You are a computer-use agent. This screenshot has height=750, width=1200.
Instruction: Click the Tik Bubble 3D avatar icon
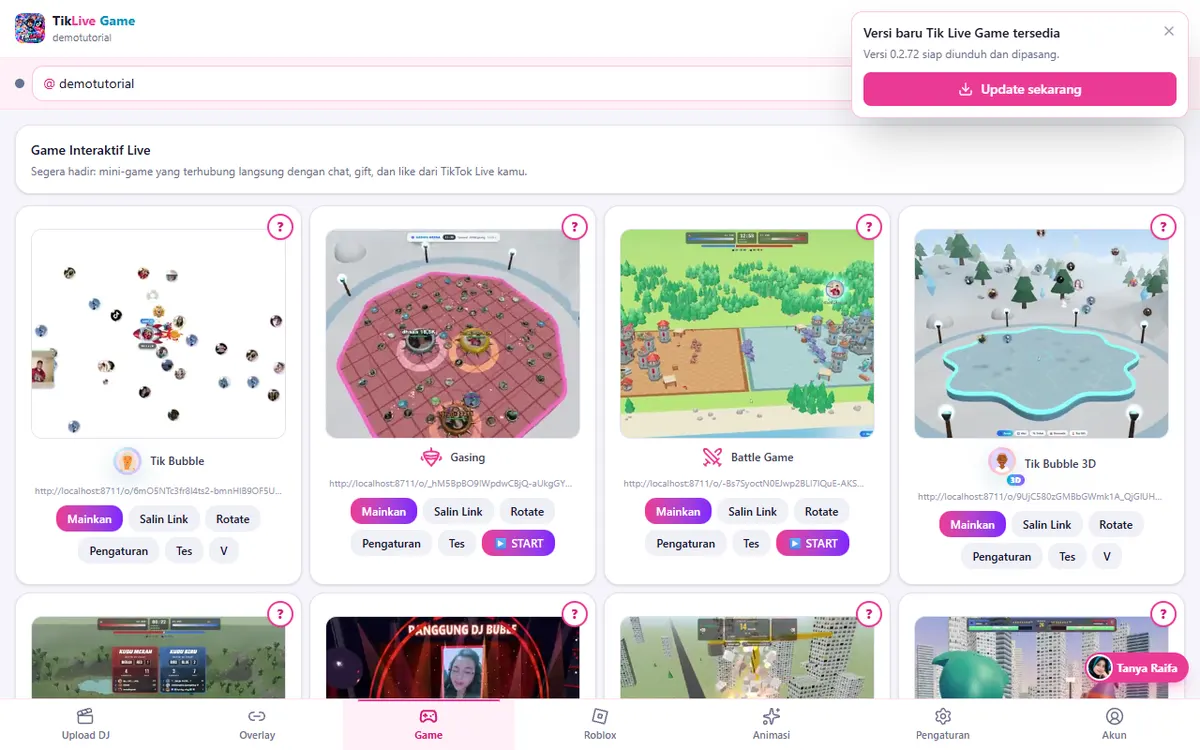[x=1002, y=462]
